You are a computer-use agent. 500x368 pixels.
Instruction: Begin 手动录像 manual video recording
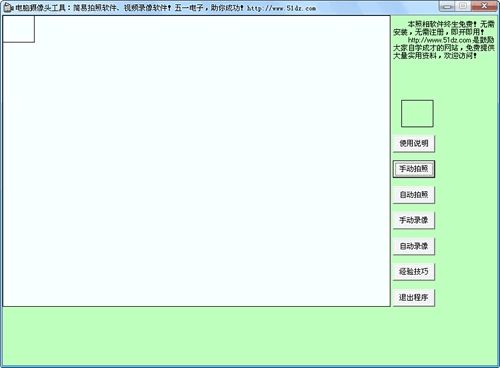click(414, 220)
